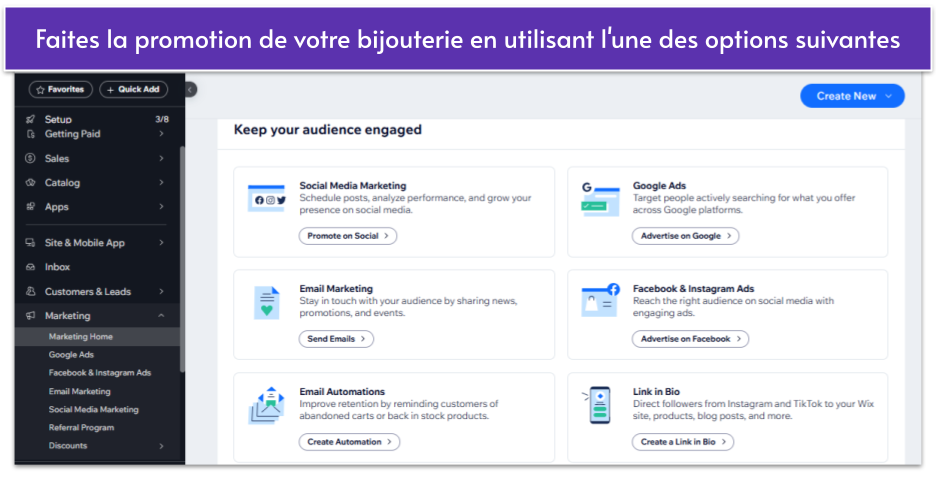Click the Setup rocket icon
Viewport: 936px width, 477px height.
[x=30, y=119]
